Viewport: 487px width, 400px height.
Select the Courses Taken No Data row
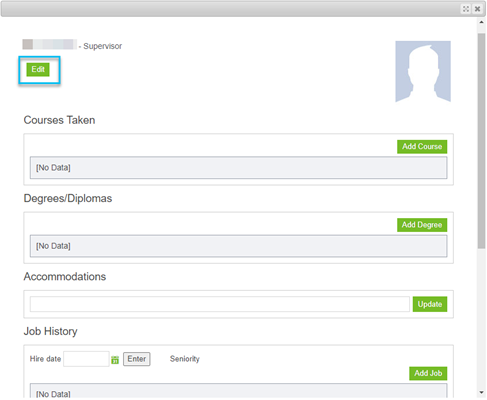pos(238,168)
